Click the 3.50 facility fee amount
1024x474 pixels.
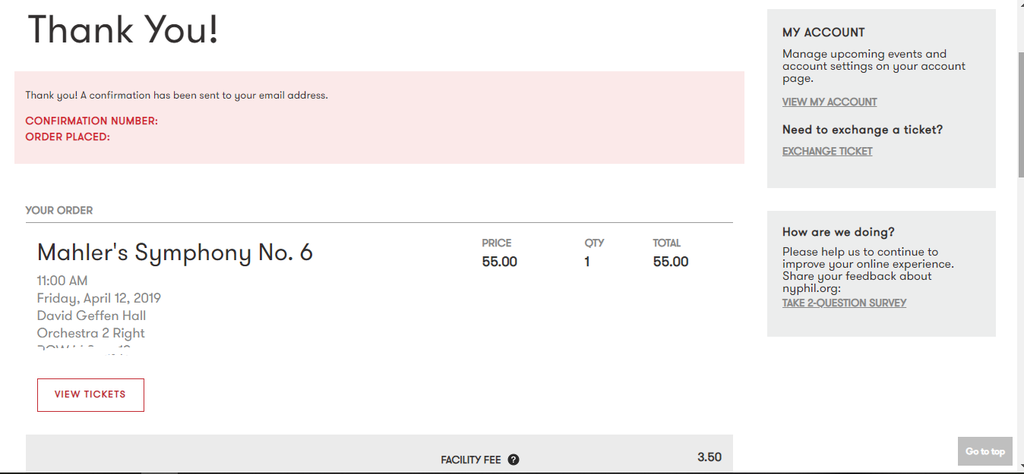pos(709,457)
